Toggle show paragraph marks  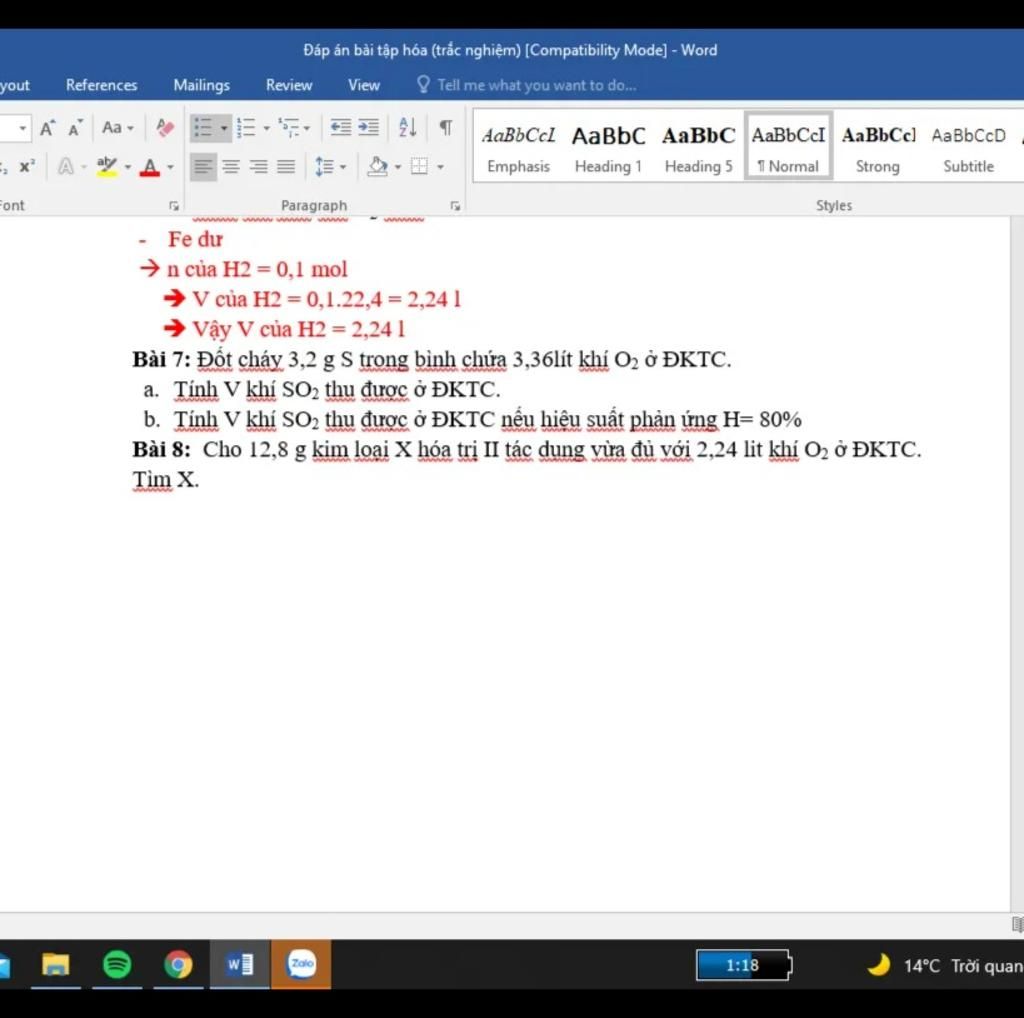(x=445, y=127)
